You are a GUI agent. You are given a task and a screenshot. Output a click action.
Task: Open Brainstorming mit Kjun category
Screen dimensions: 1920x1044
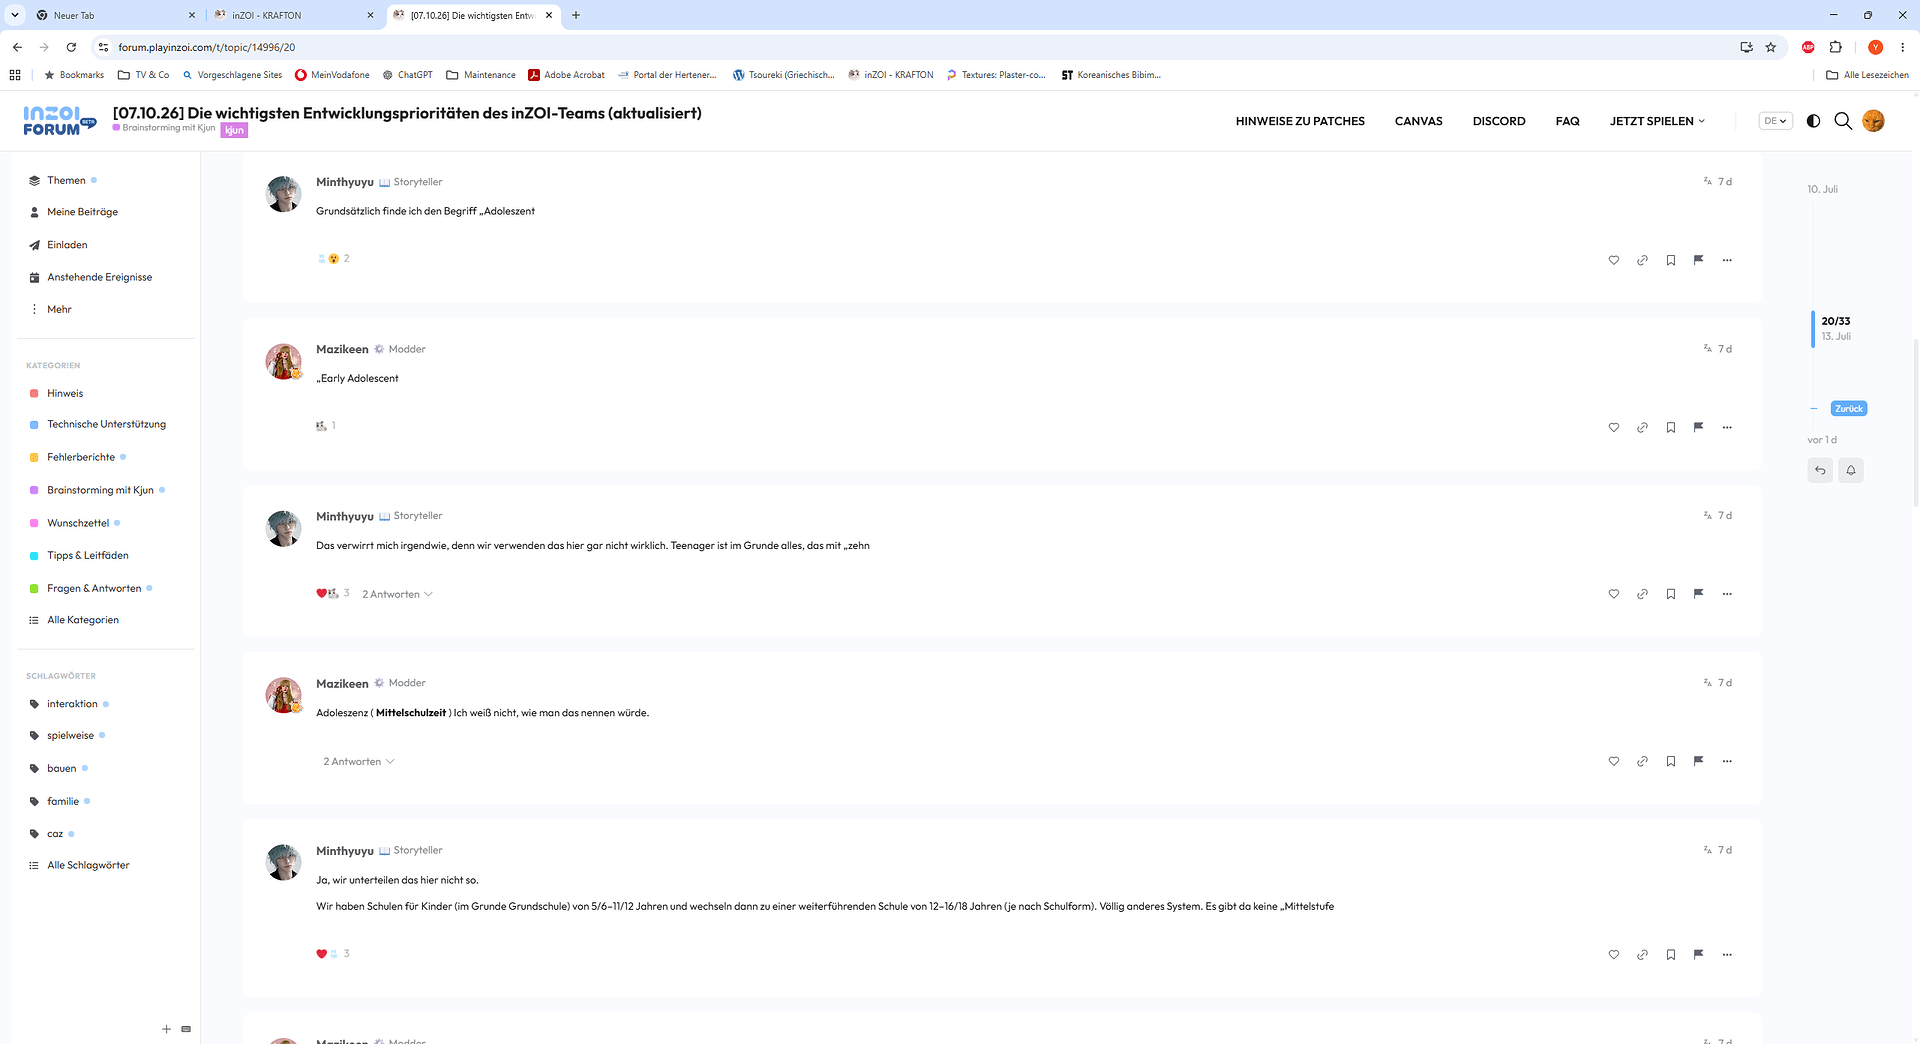coord(100,490)
